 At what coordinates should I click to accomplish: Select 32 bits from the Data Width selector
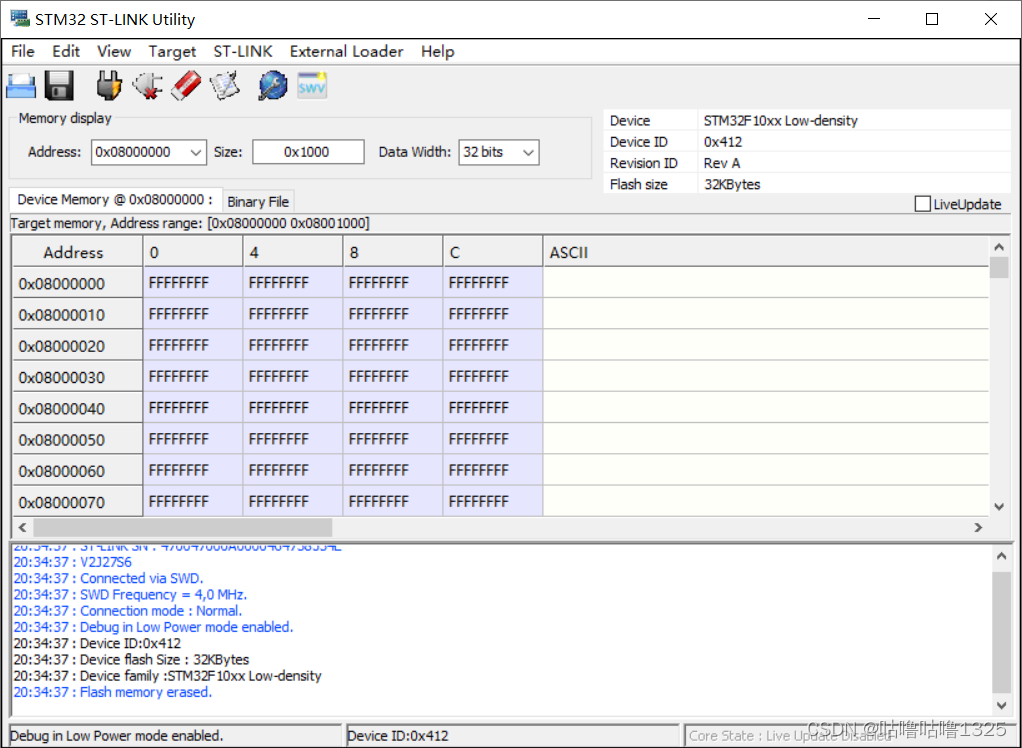pyautogui.click(x=498, y=152)
